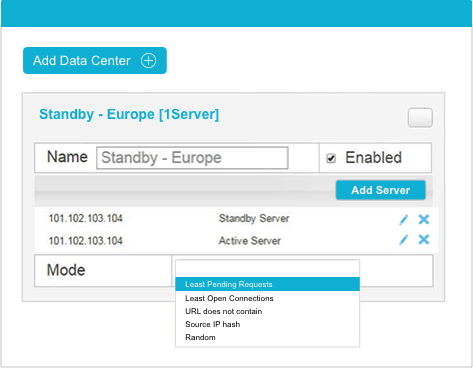Image resolution: width=473 pixels, height=368 pixels.
Task: Uncheck the Enabled checkbox
Action: (x=331, y=158)
